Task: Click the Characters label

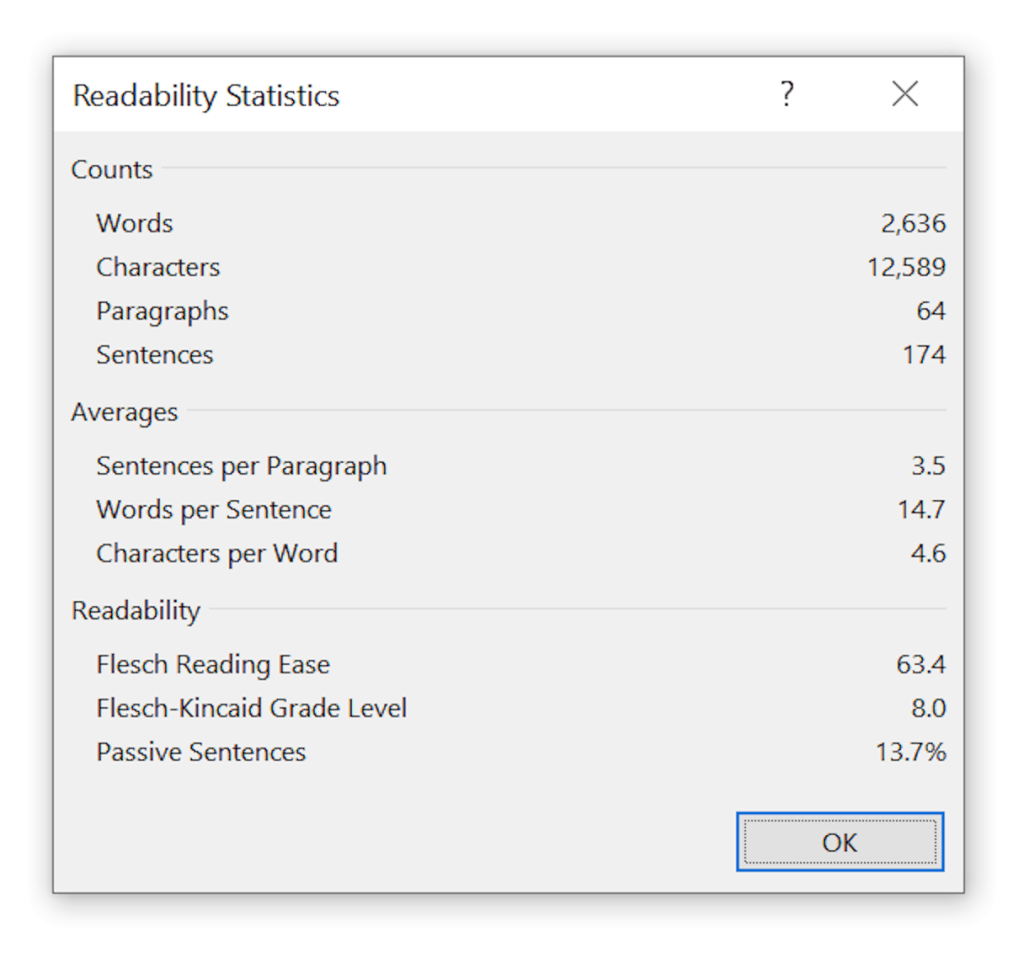Action: (158, 267)
